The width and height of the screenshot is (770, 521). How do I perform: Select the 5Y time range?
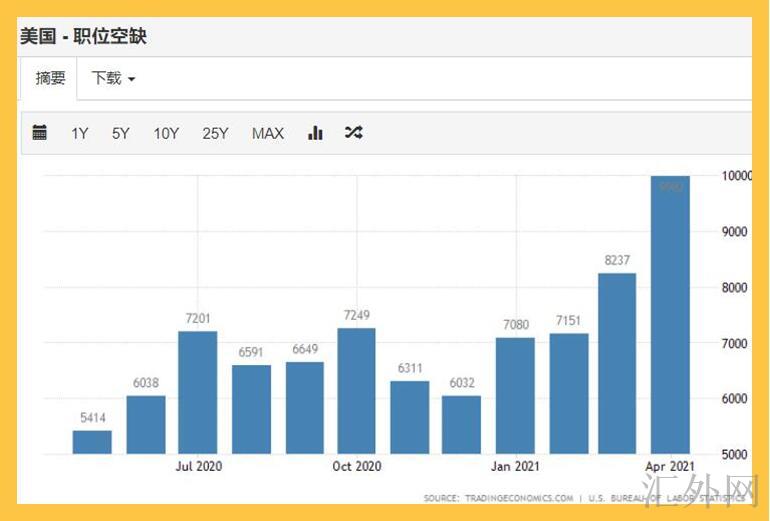(121, 133)
